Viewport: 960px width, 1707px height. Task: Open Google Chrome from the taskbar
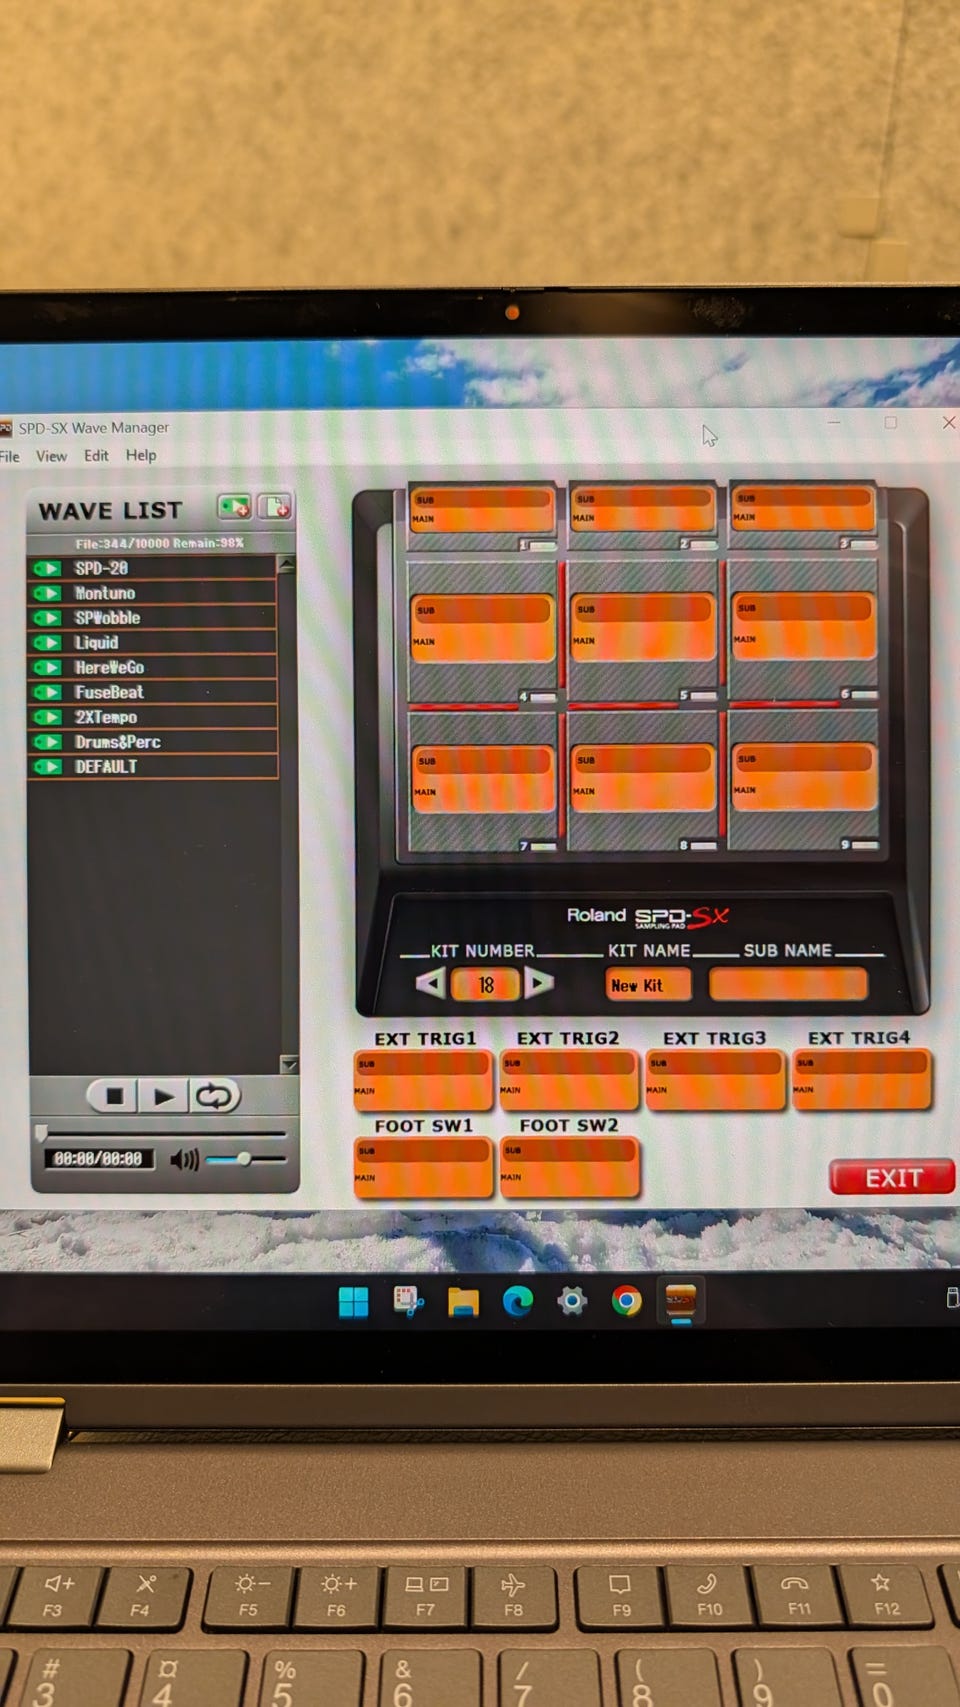click(627, 1301)
